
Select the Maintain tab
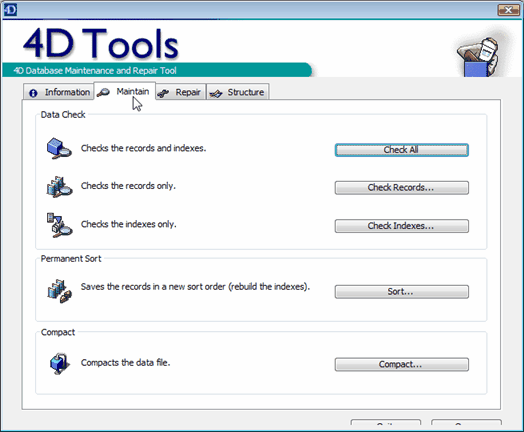(x=125, y=91)
